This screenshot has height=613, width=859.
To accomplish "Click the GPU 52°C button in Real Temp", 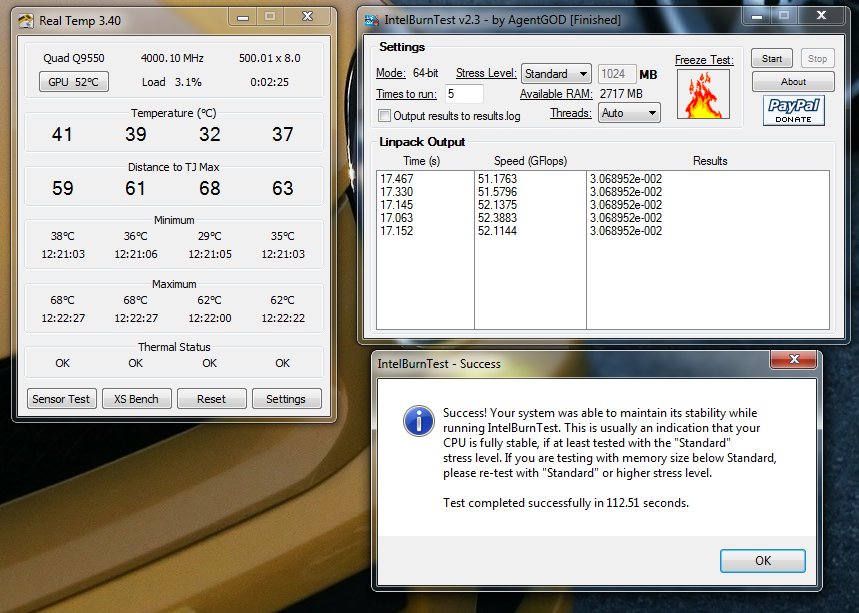I will [x=73, y=82].
